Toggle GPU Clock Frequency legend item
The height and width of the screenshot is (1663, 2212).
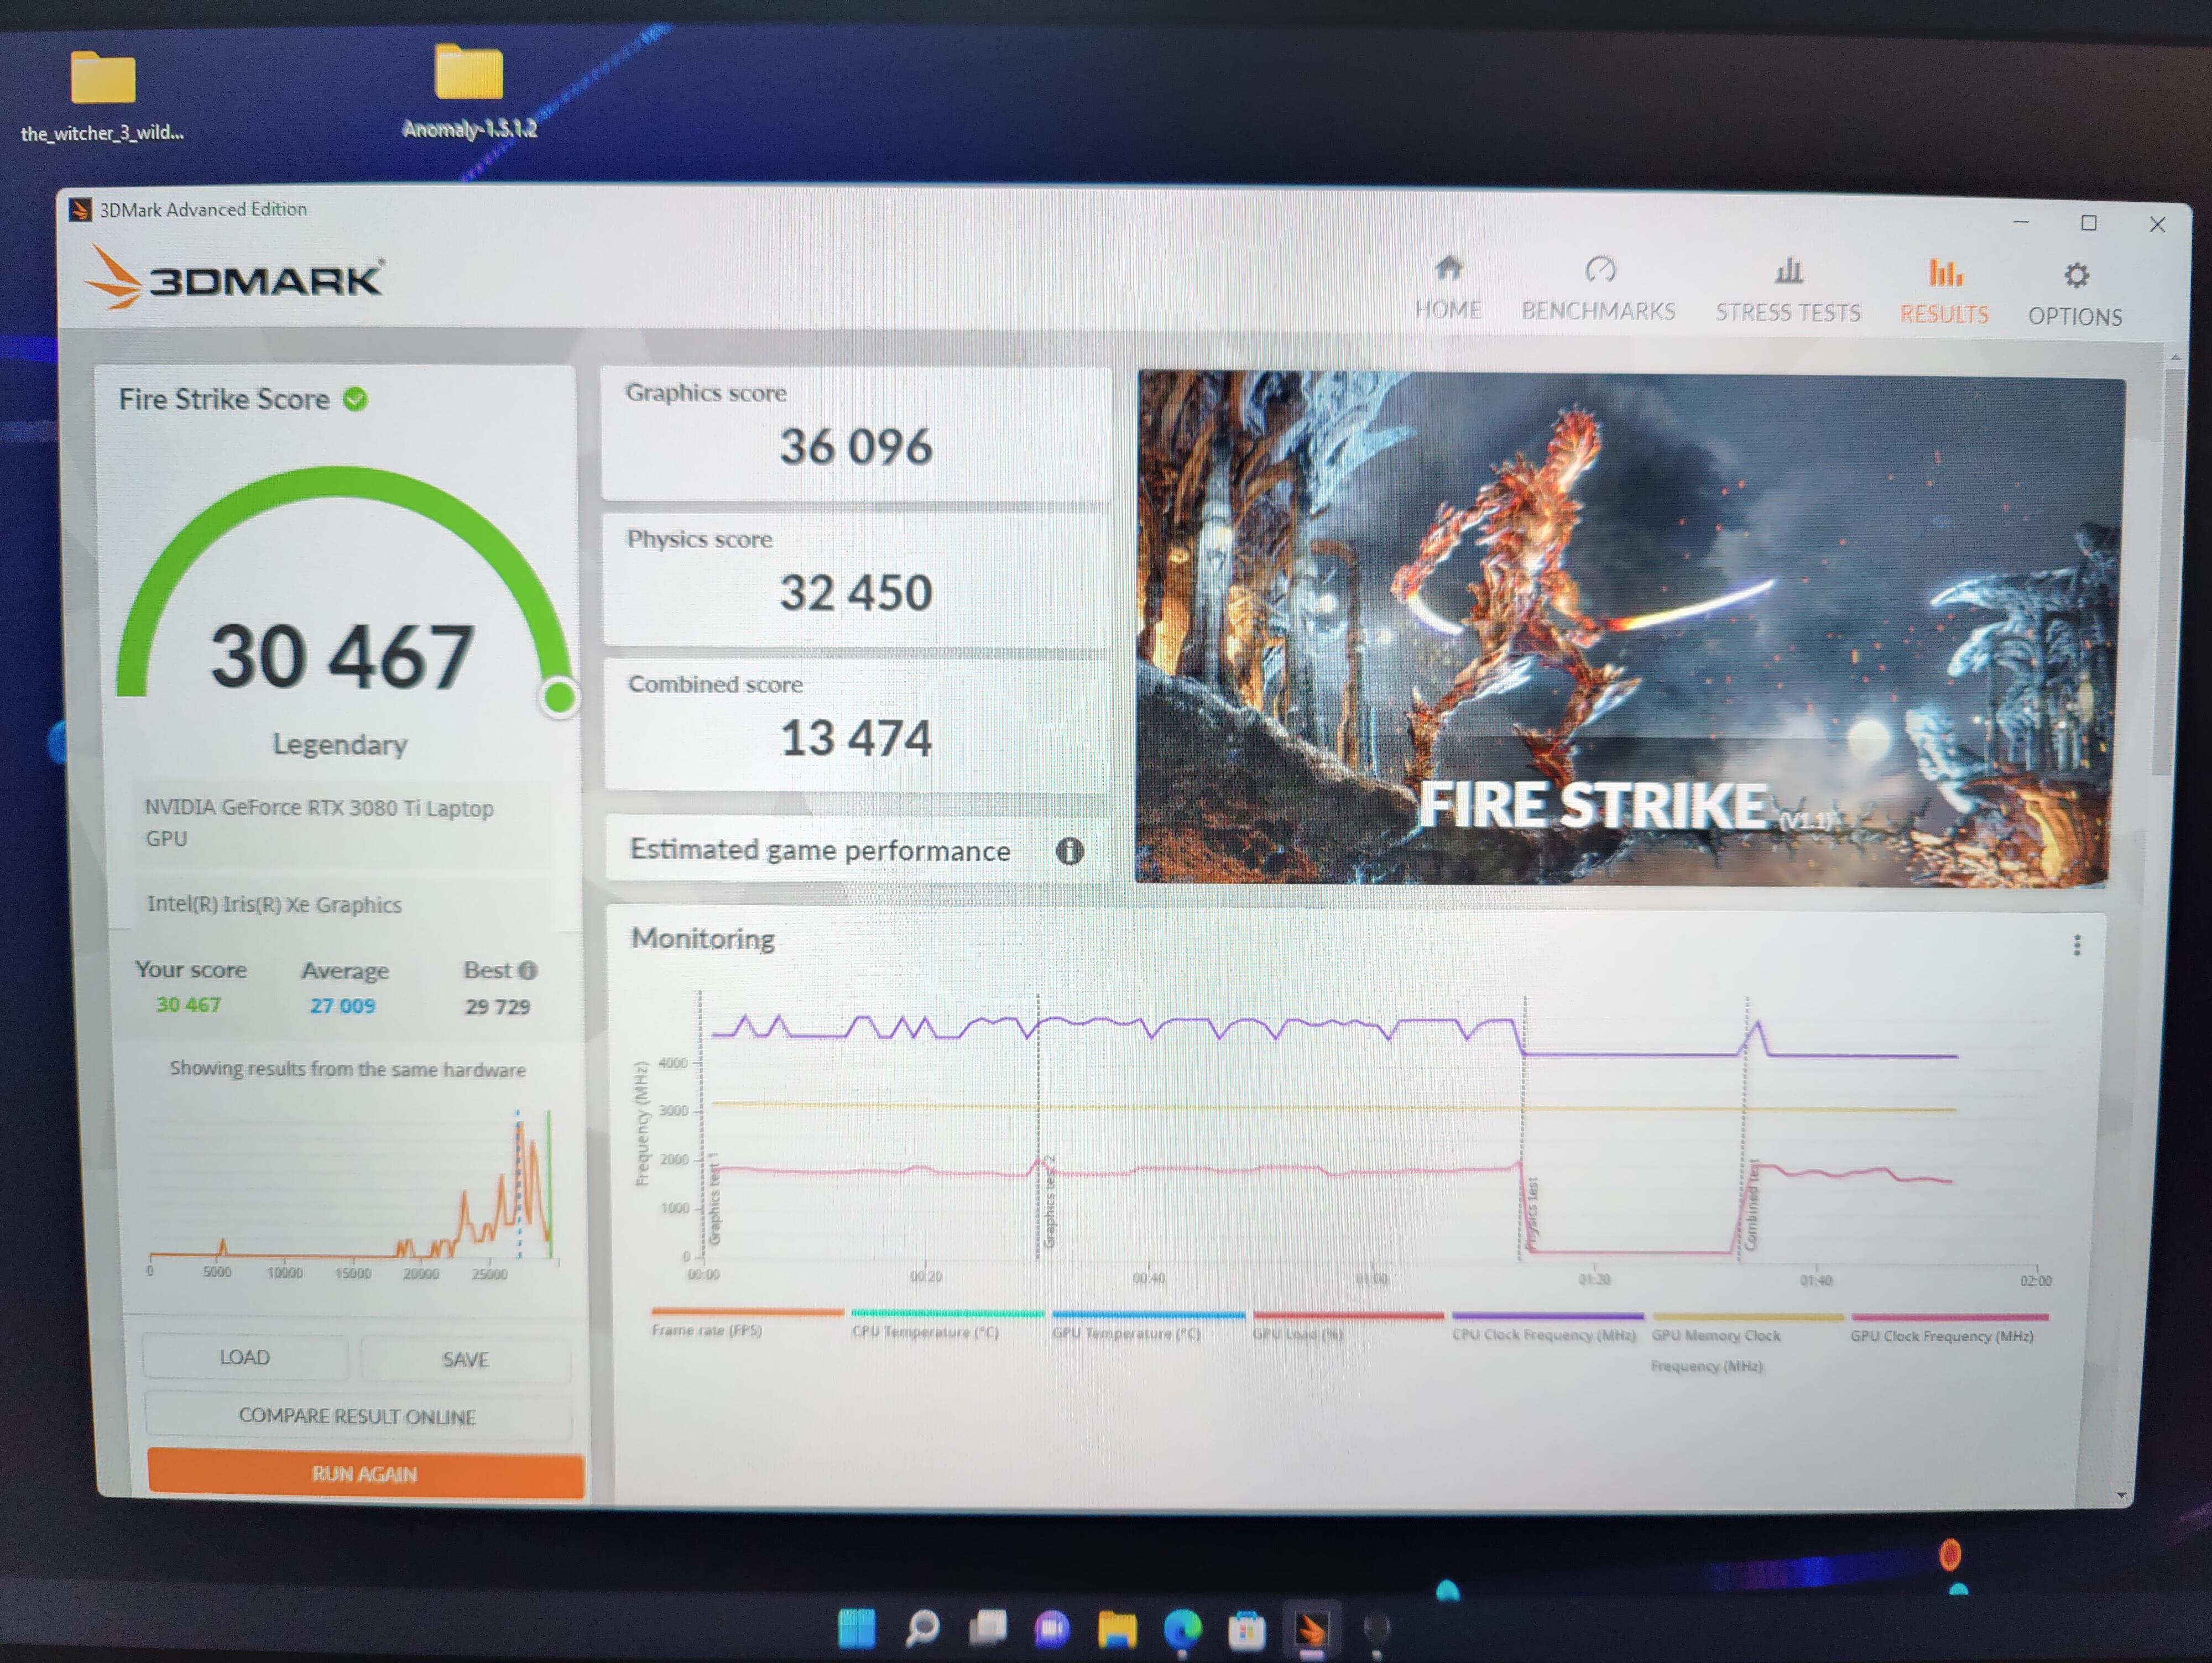click(1941, 1336)
